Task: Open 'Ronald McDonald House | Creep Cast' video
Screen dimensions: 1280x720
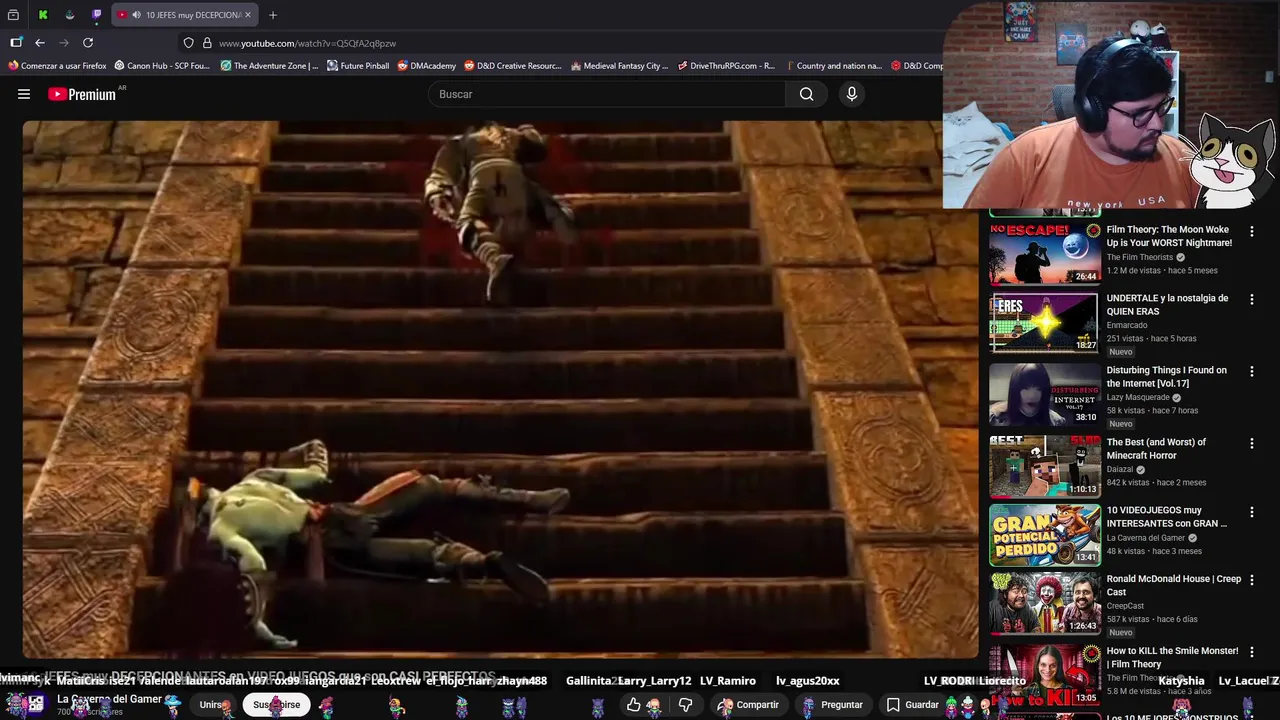Action: tap(1173, 585)
